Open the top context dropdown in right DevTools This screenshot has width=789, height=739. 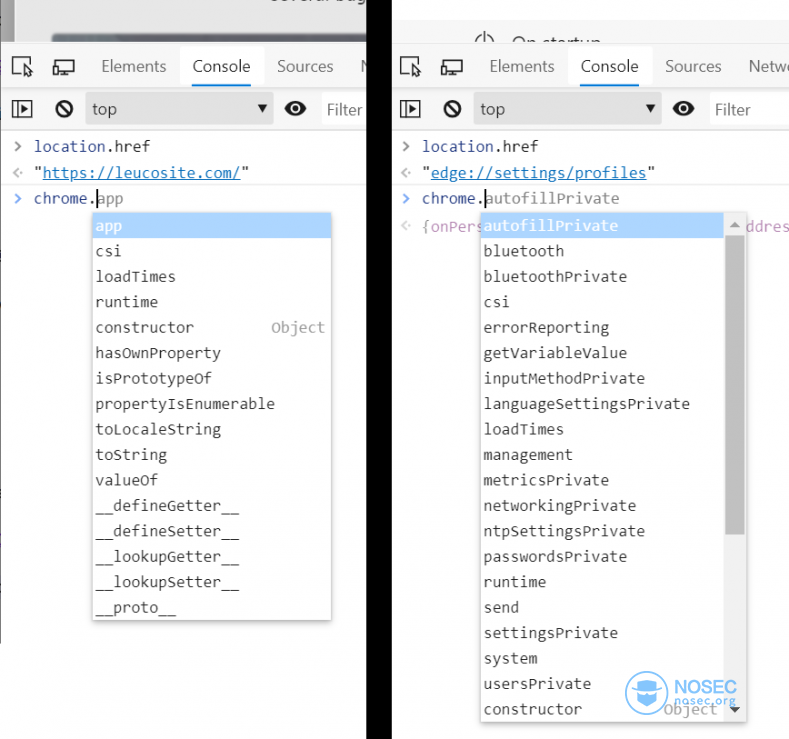(567, 109)
